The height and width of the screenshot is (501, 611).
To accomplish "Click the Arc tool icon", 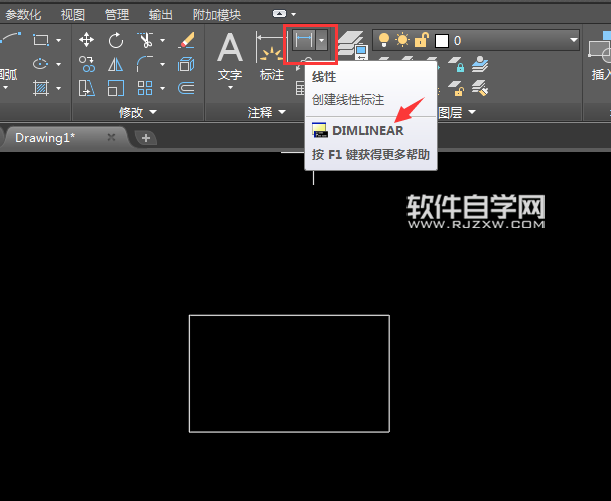I will [x=11, y=39].
